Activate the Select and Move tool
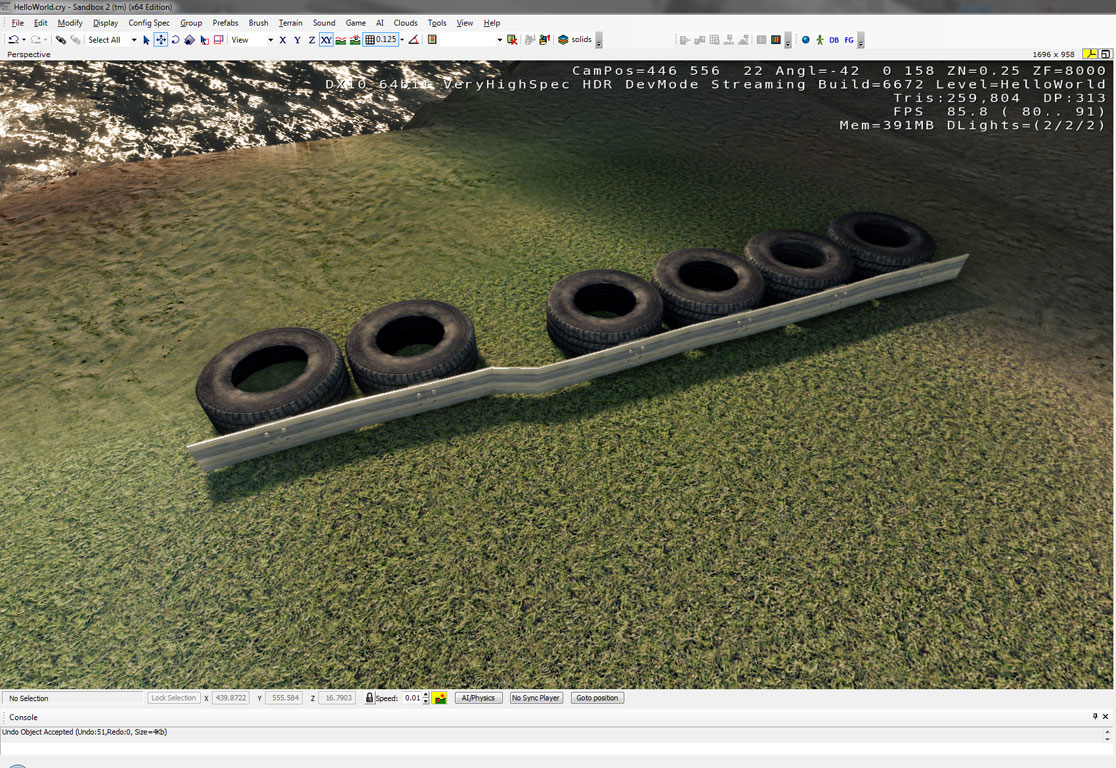 click(161, 40)
